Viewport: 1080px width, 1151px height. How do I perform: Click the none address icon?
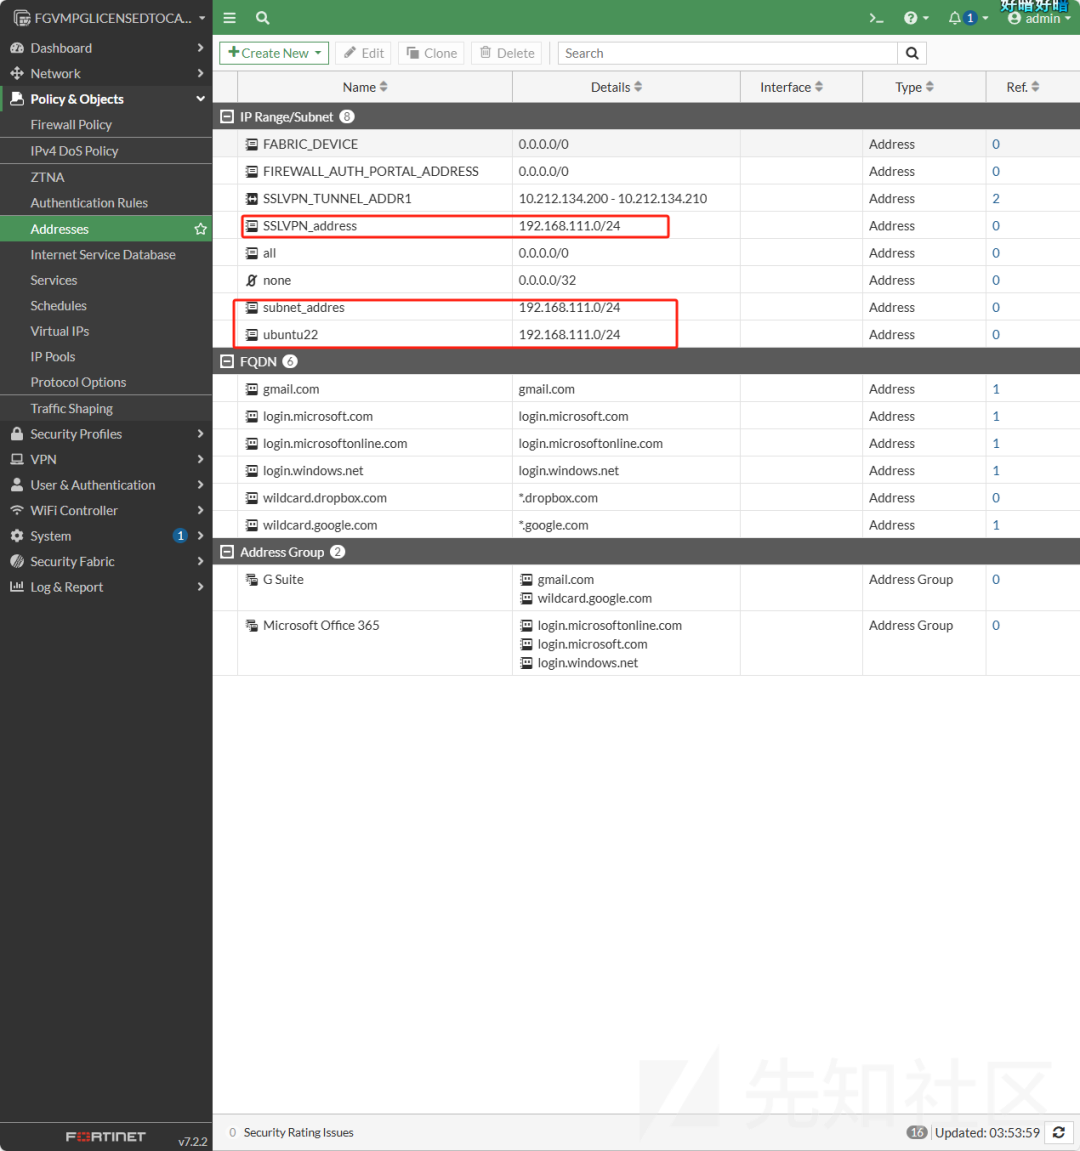(x=251, y=280)
